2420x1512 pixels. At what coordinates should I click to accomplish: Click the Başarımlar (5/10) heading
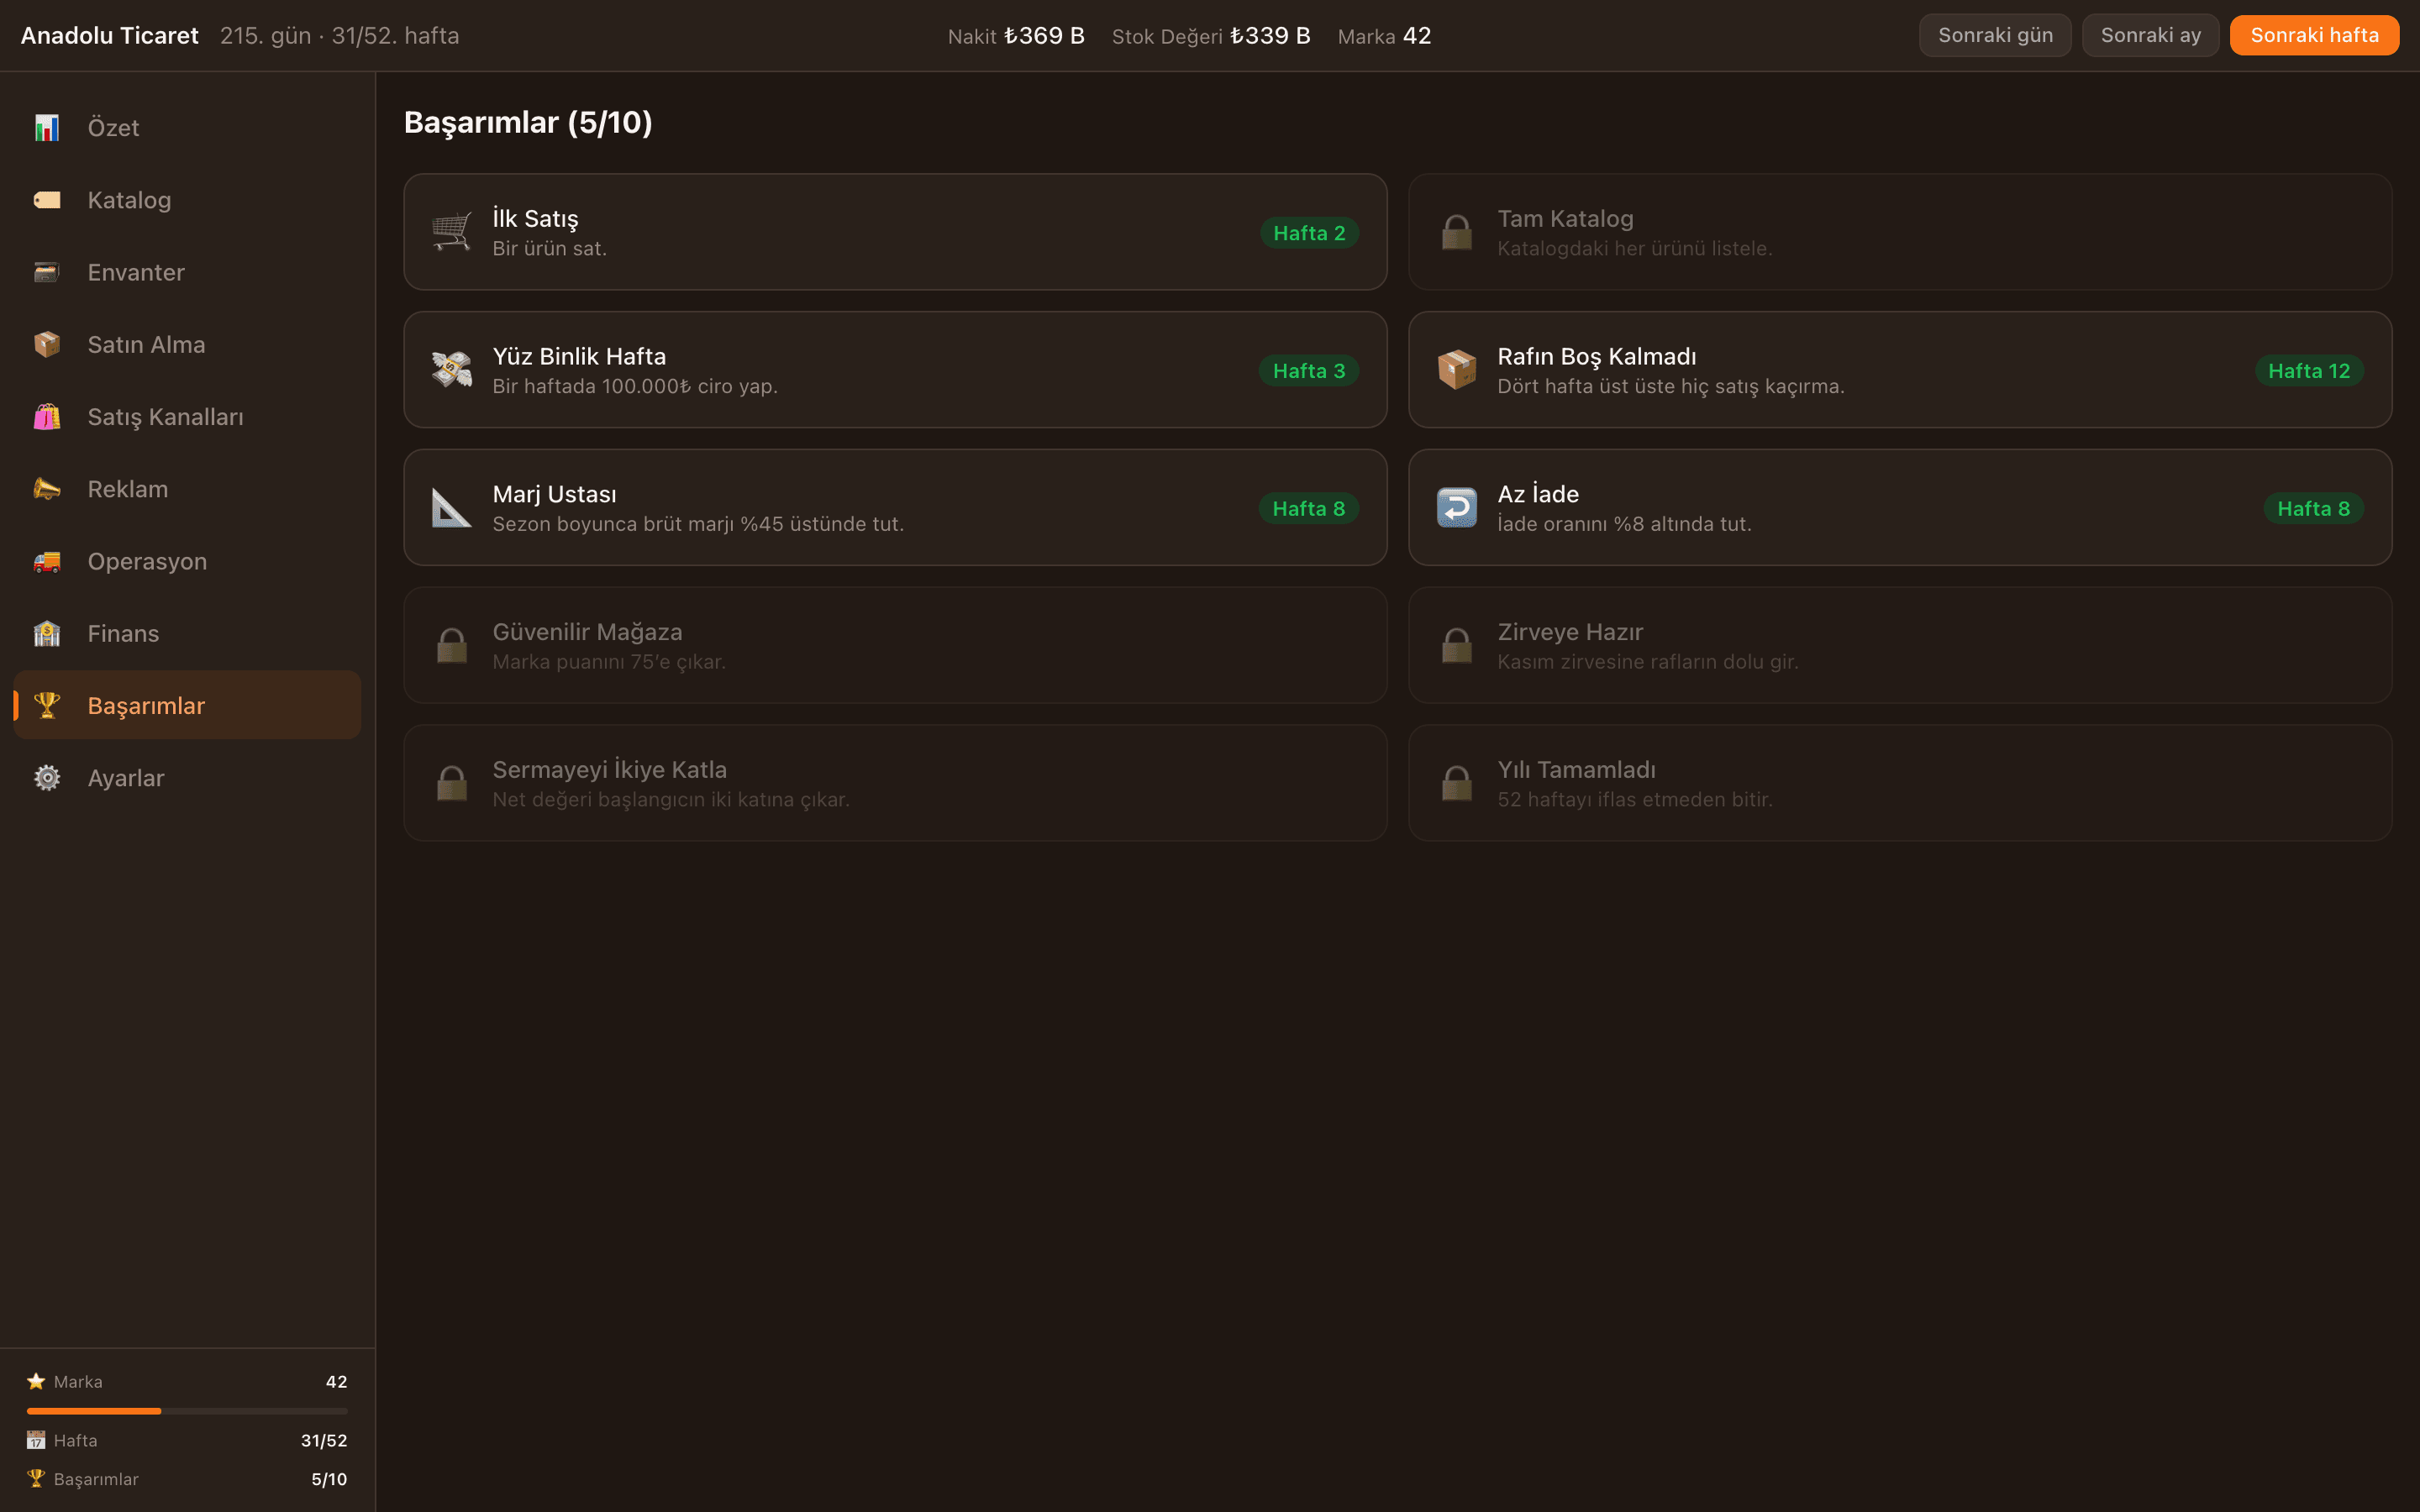point(528,122)
